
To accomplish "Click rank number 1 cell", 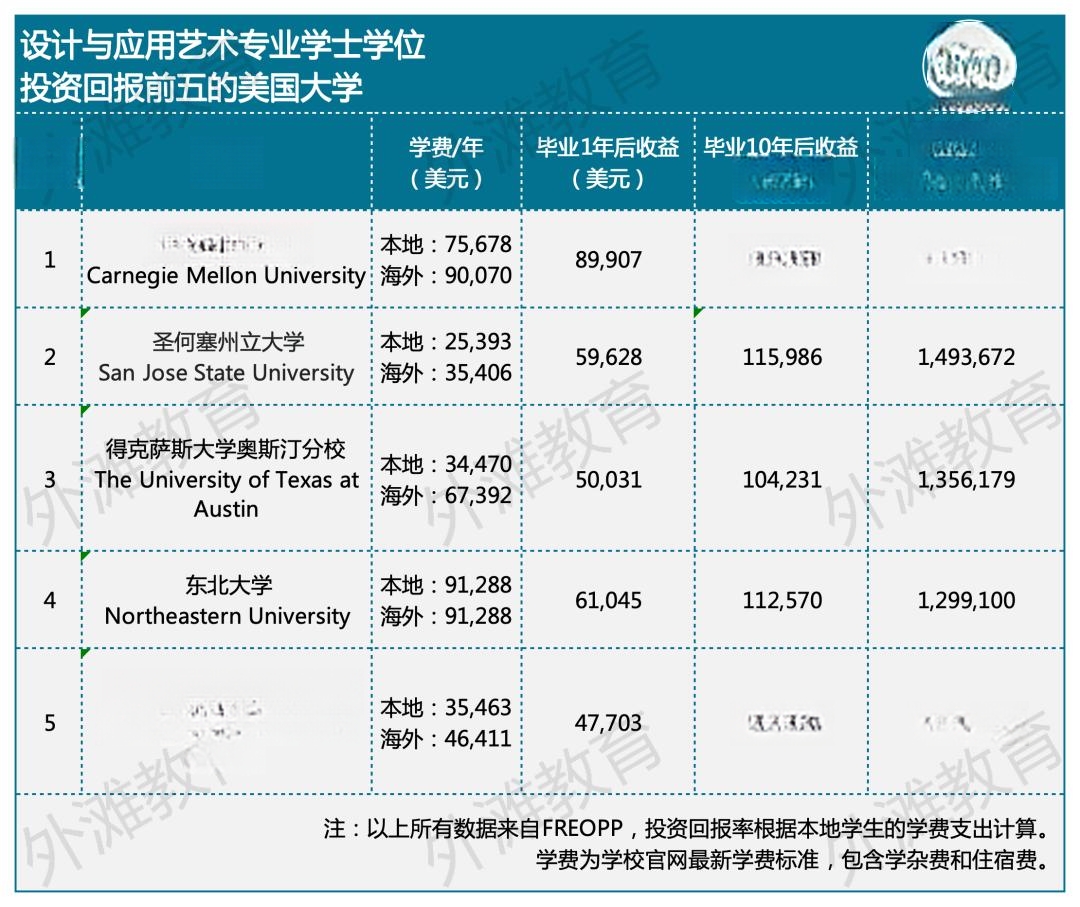I will [x=50, y=260].
